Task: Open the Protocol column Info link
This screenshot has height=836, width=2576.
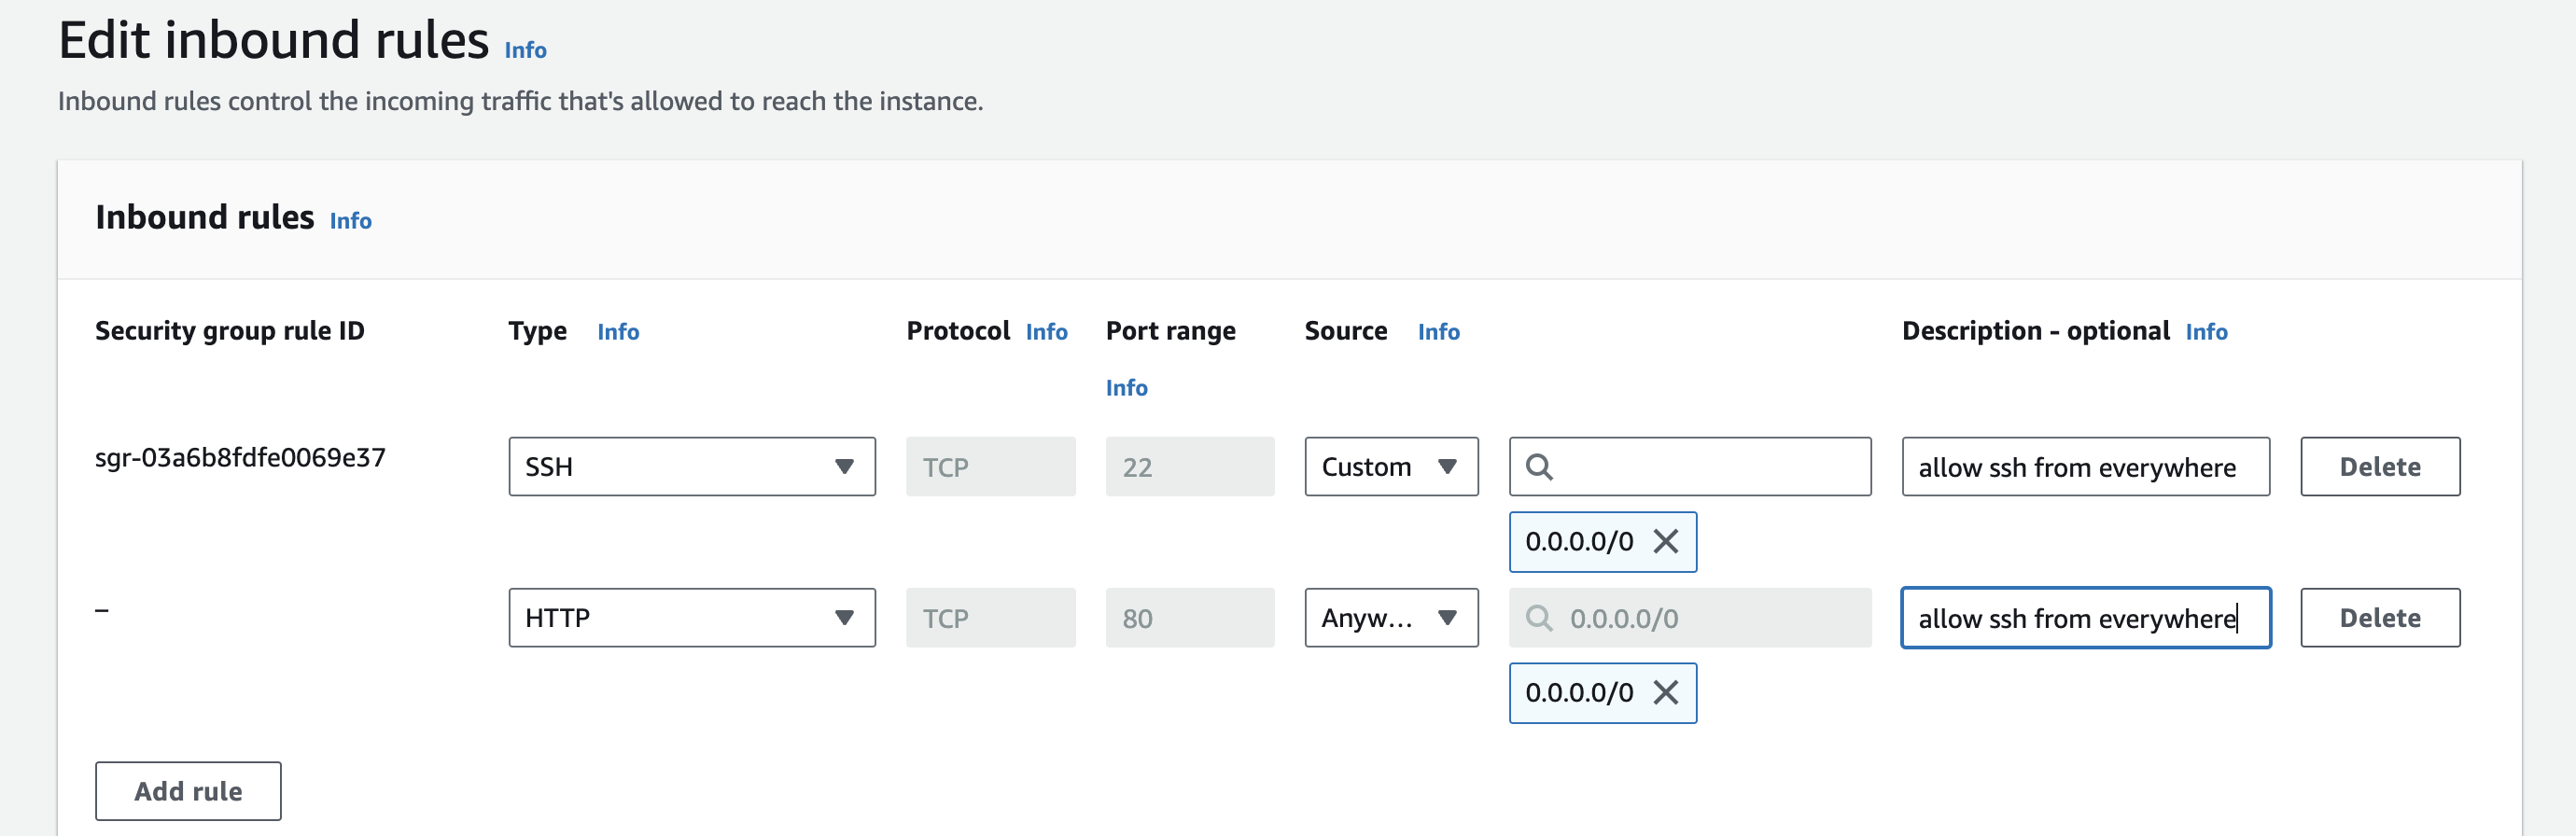Action: pyautogui.click(x=1046, y=332)
